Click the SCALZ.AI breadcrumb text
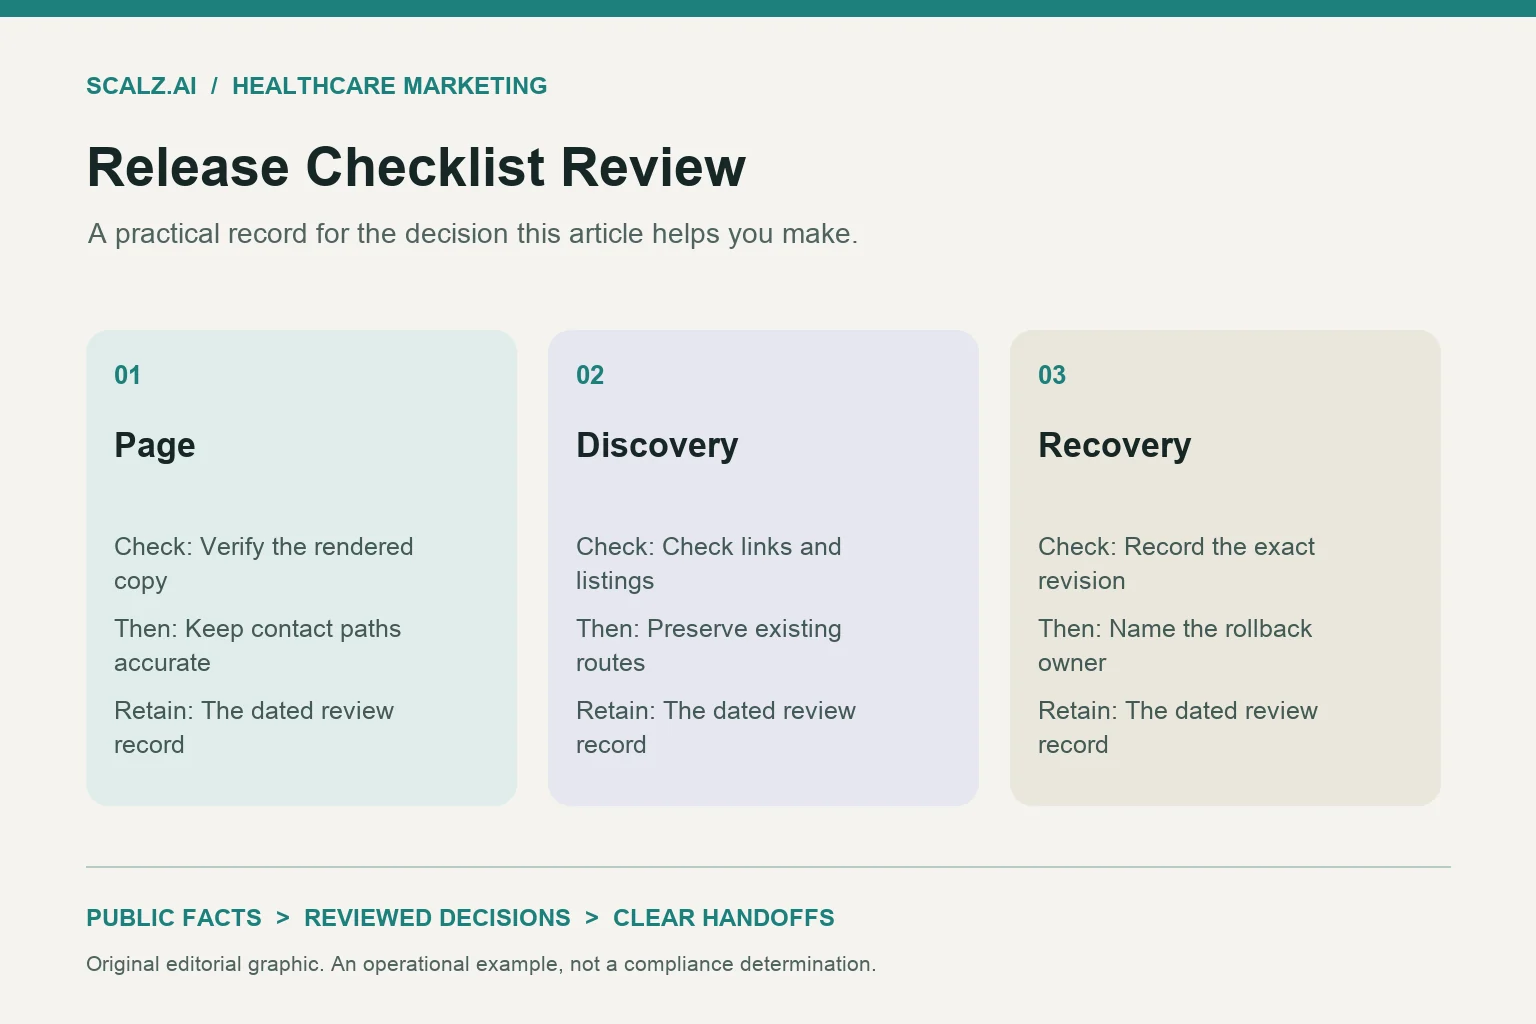This screenshot has width=1536, height=1024. 141,86
